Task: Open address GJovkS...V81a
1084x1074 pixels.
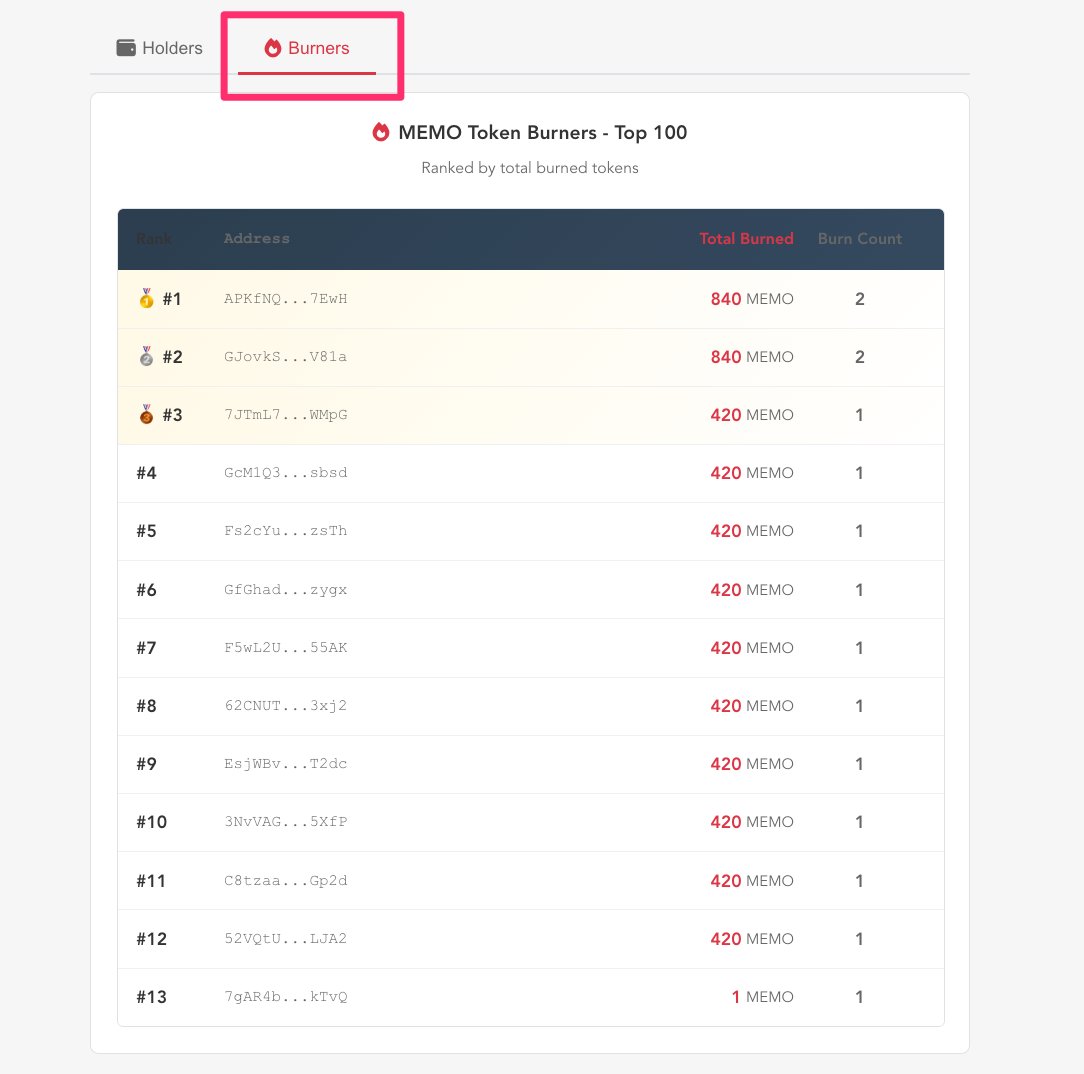Action: (x=286, y=357)
